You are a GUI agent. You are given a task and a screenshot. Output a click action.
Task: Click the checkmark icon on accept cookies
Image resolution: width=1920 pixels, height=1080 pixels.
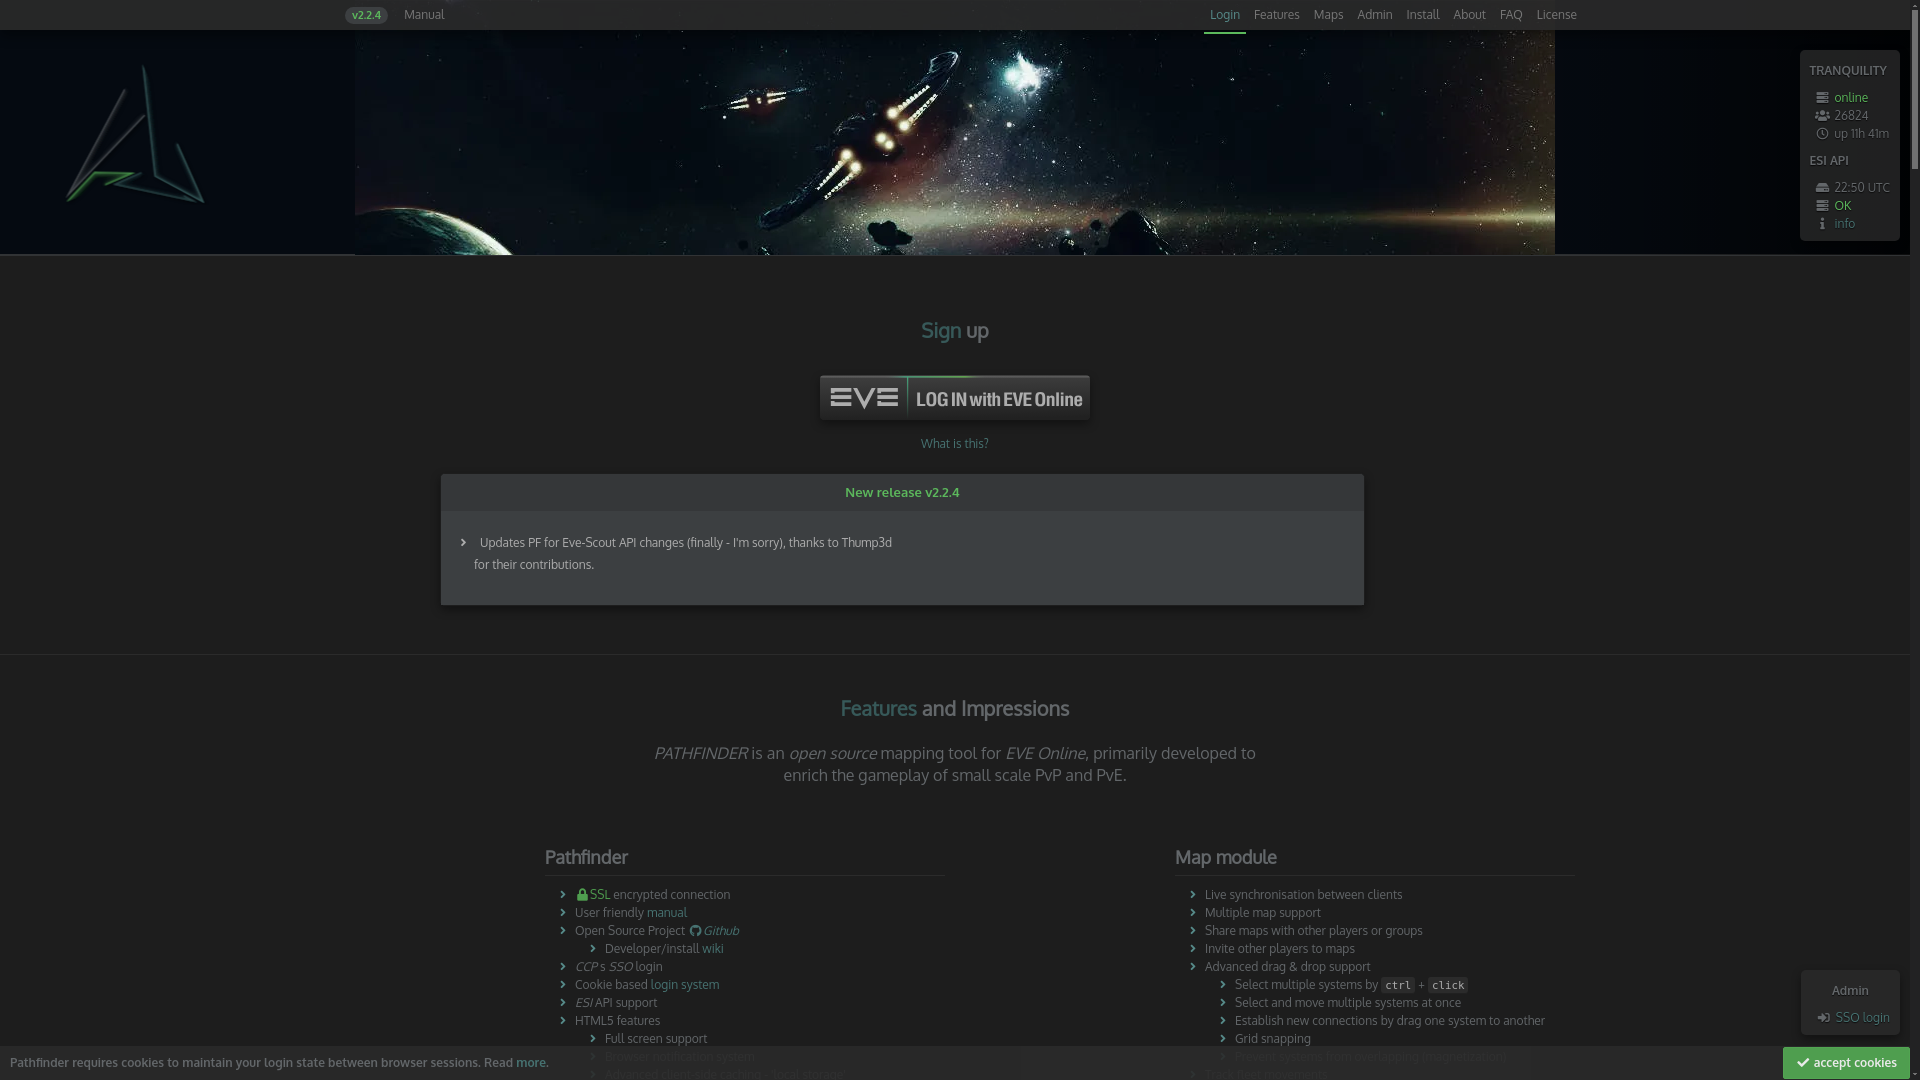coord(1803,1063)
